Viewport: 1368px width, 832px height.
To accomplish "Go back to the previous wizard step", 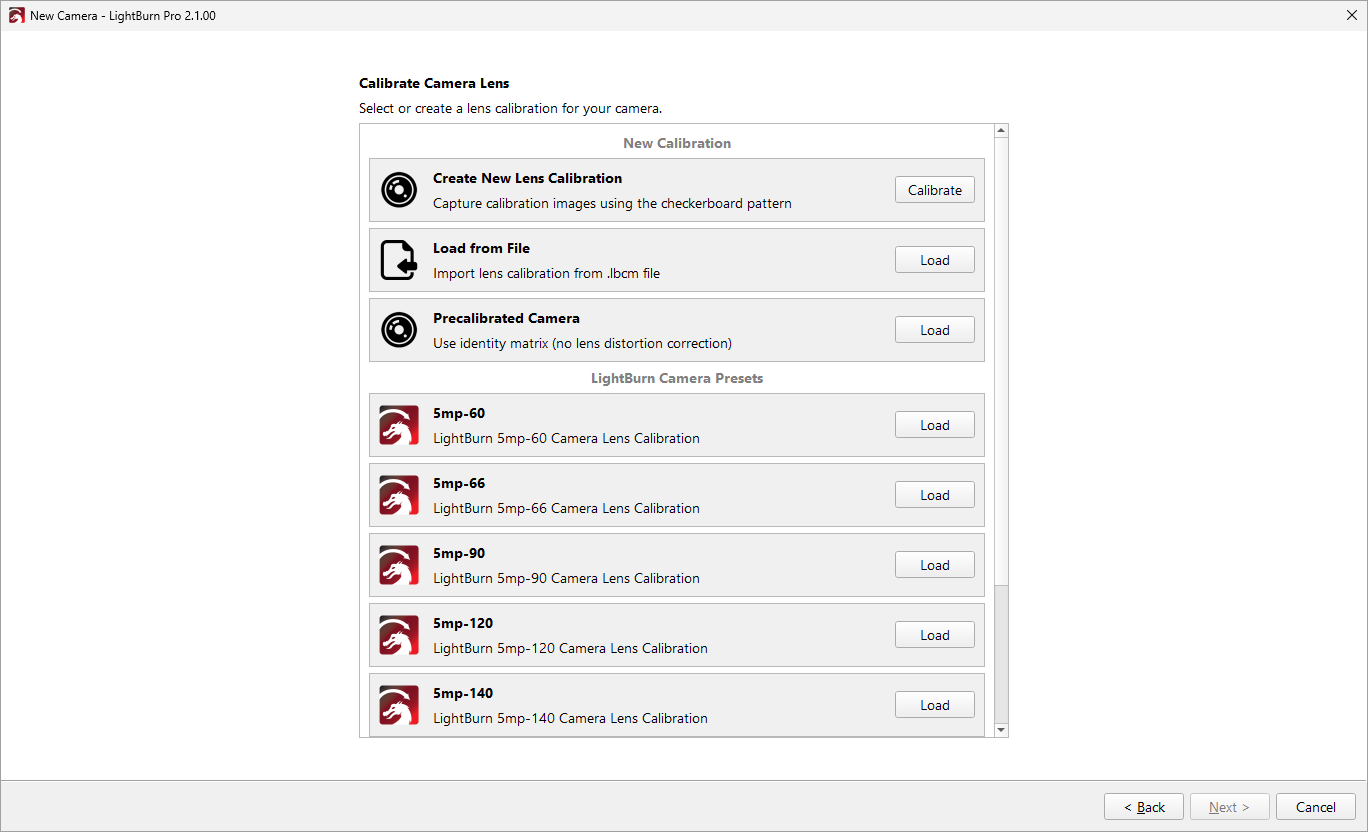I will tap(1144, 807).
